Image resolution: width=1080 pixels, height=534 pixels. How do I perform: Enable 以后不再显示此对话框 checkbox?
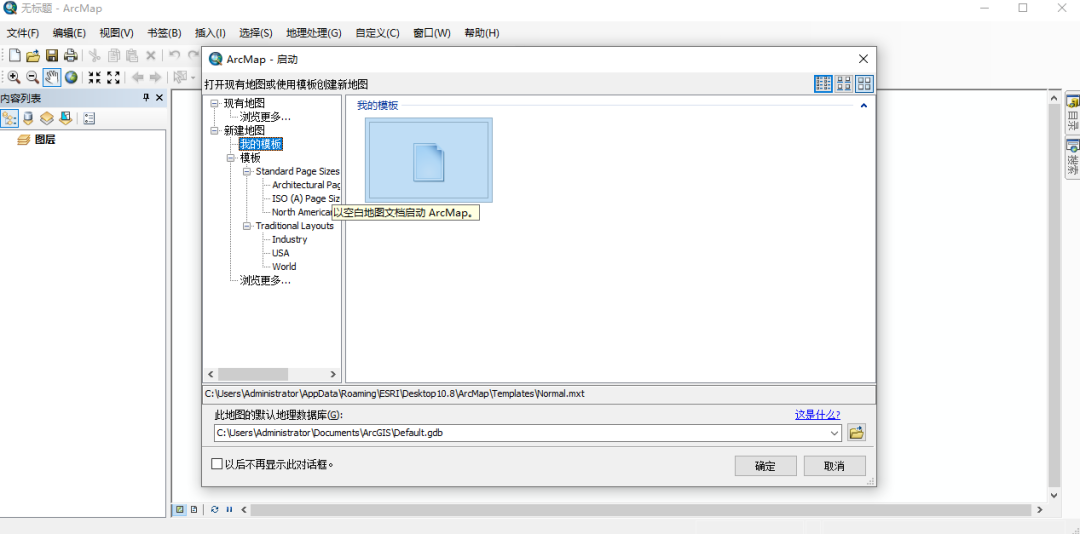[x=217, y=464]
